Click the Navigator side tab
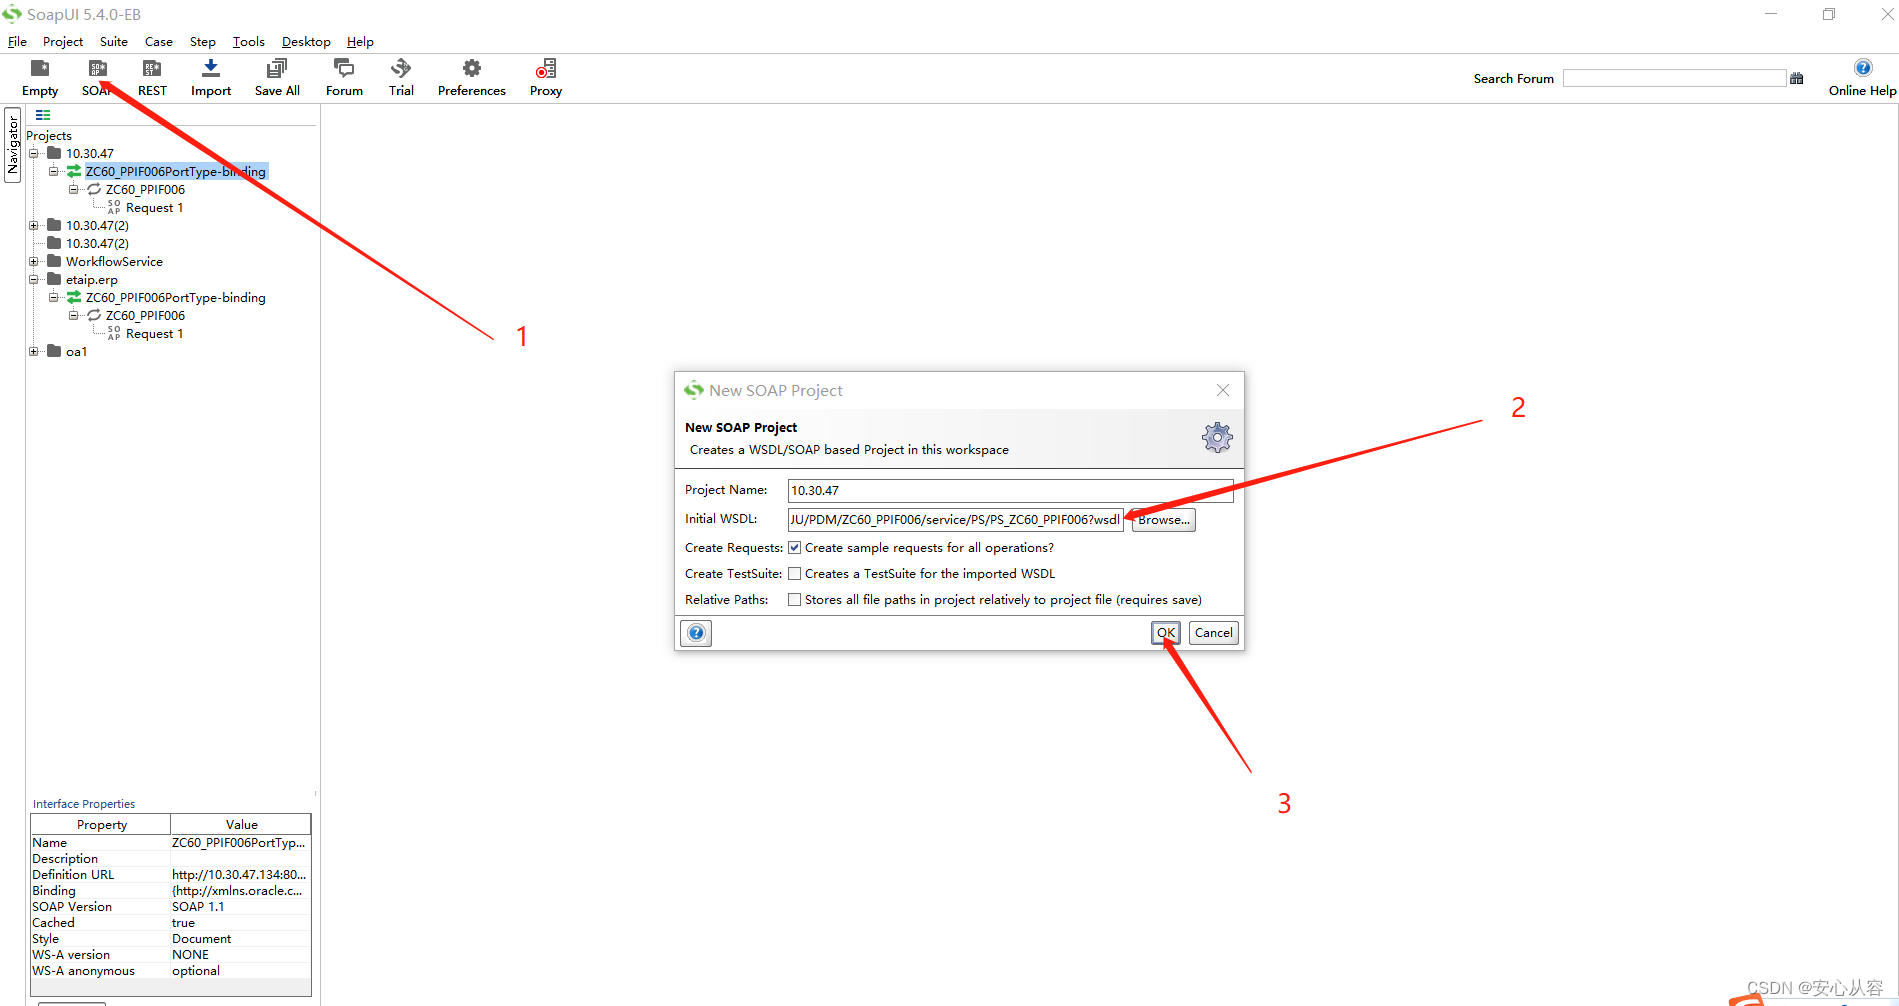1899x1006 pixels. click(x=13, y=145)
